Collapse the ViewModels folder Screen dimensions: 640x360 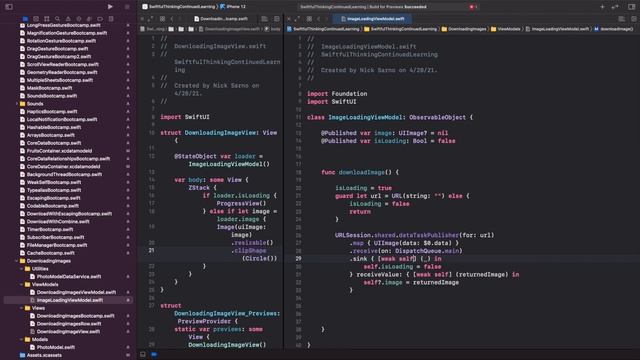pos(22,284)
